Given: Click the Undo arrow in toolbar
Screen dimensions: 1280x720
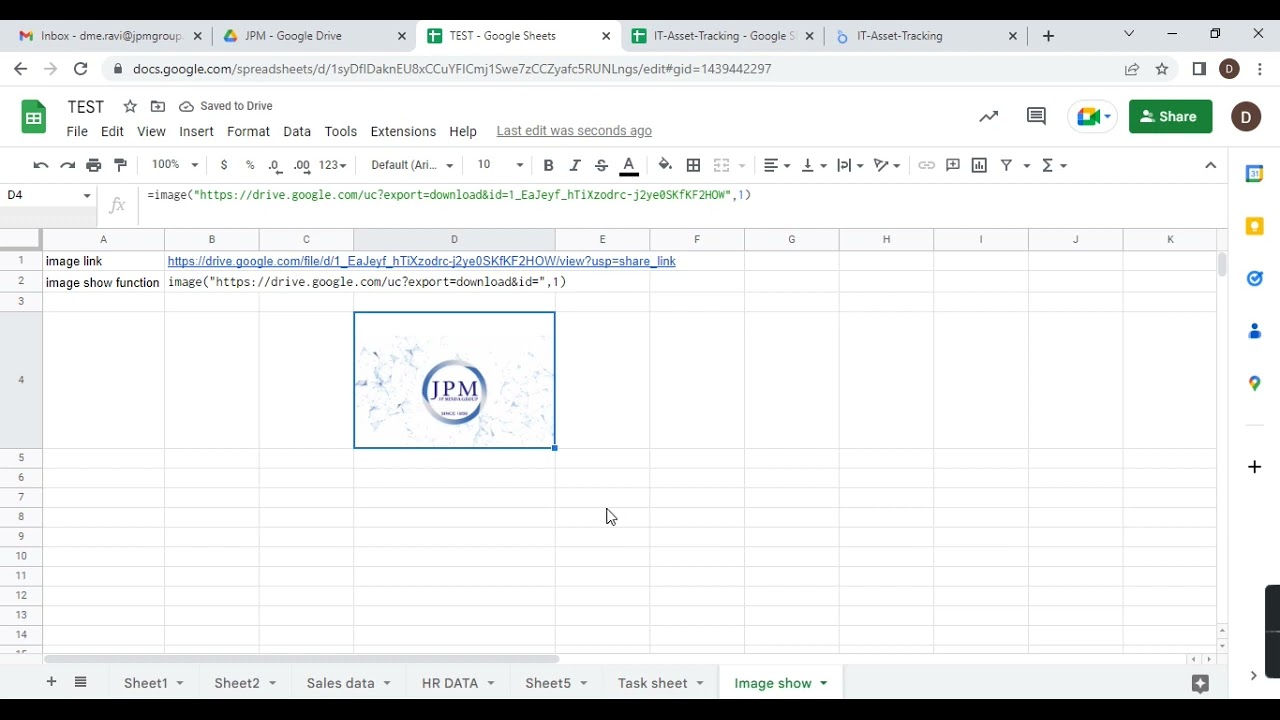Looking at the screenshot, I should pos(41,165).
